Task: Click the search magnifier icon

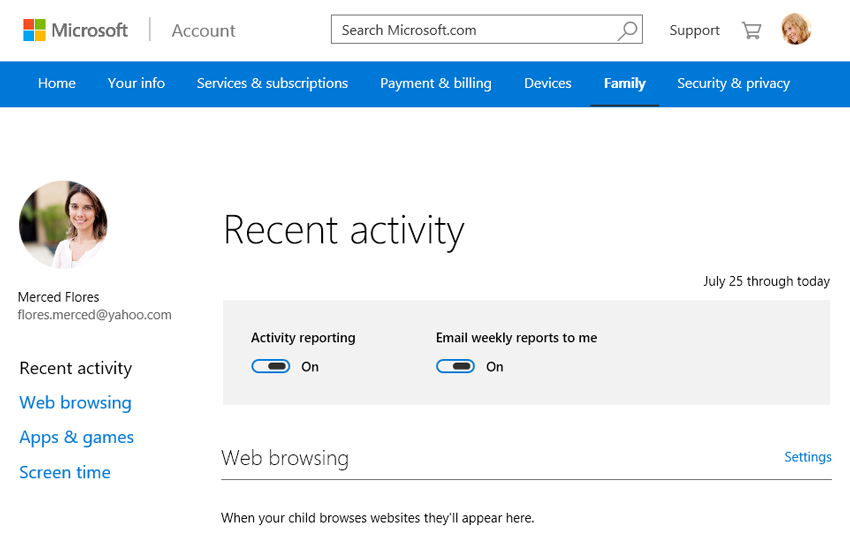Action: click(x=627, y=30)
